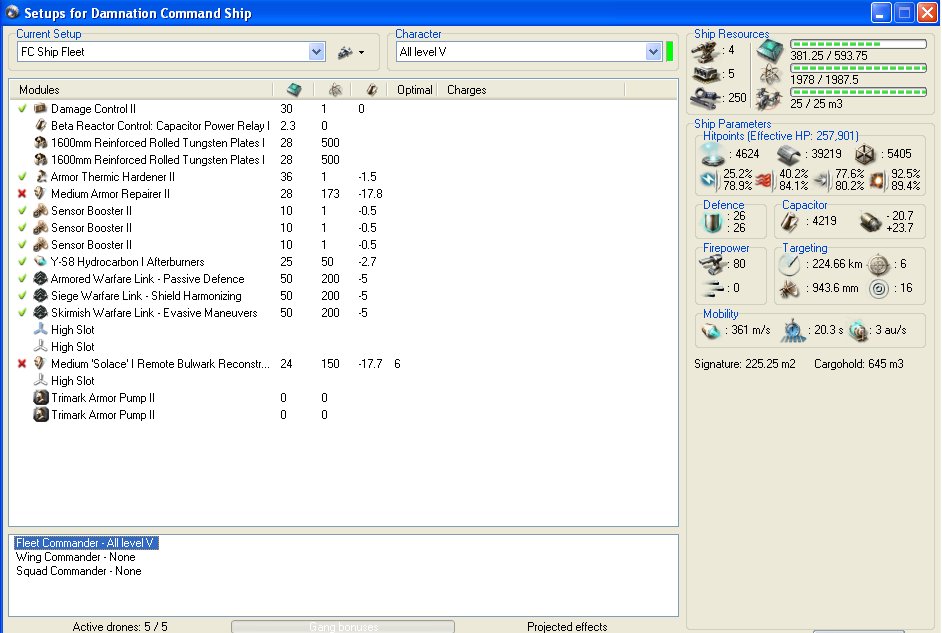Open the Character dropdown arrow
This screenshot has height=633, width=942.
(x=654, y=52)
